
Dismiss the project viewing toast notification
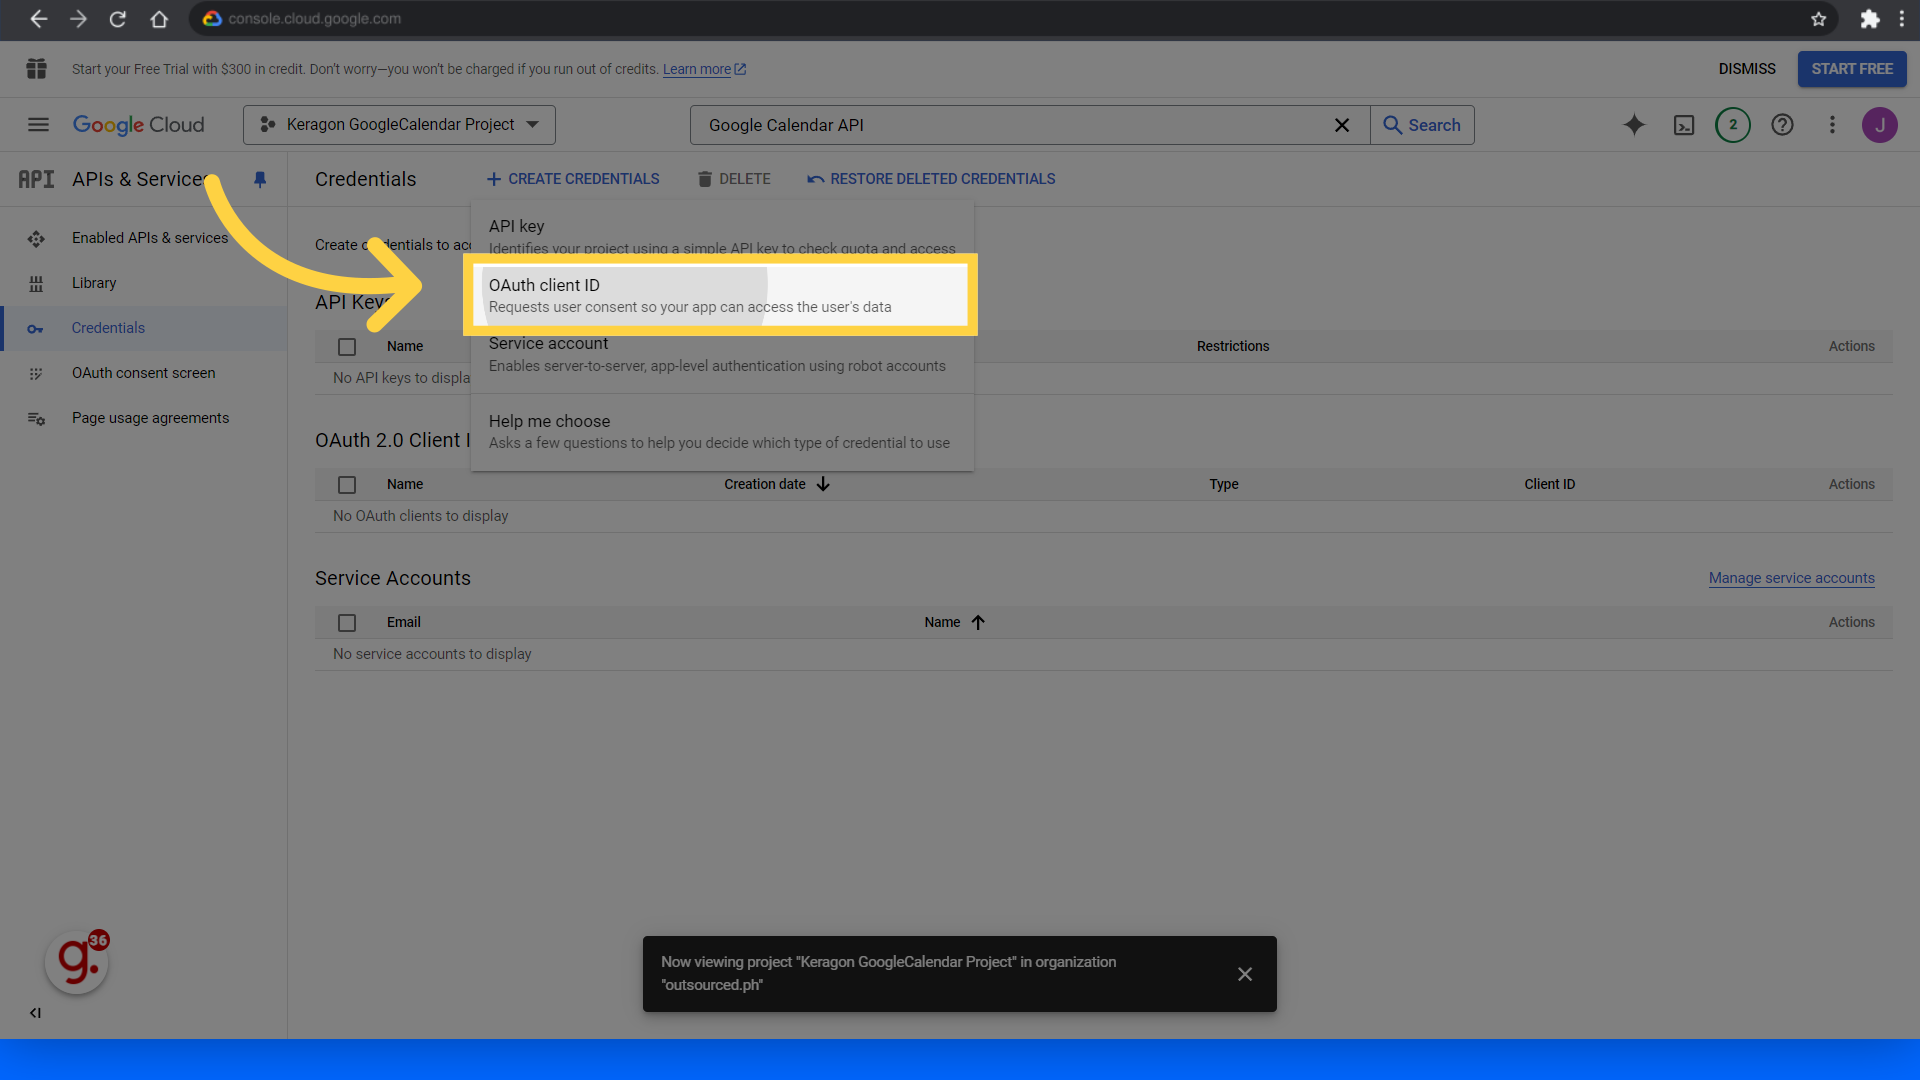point(1244,973)
